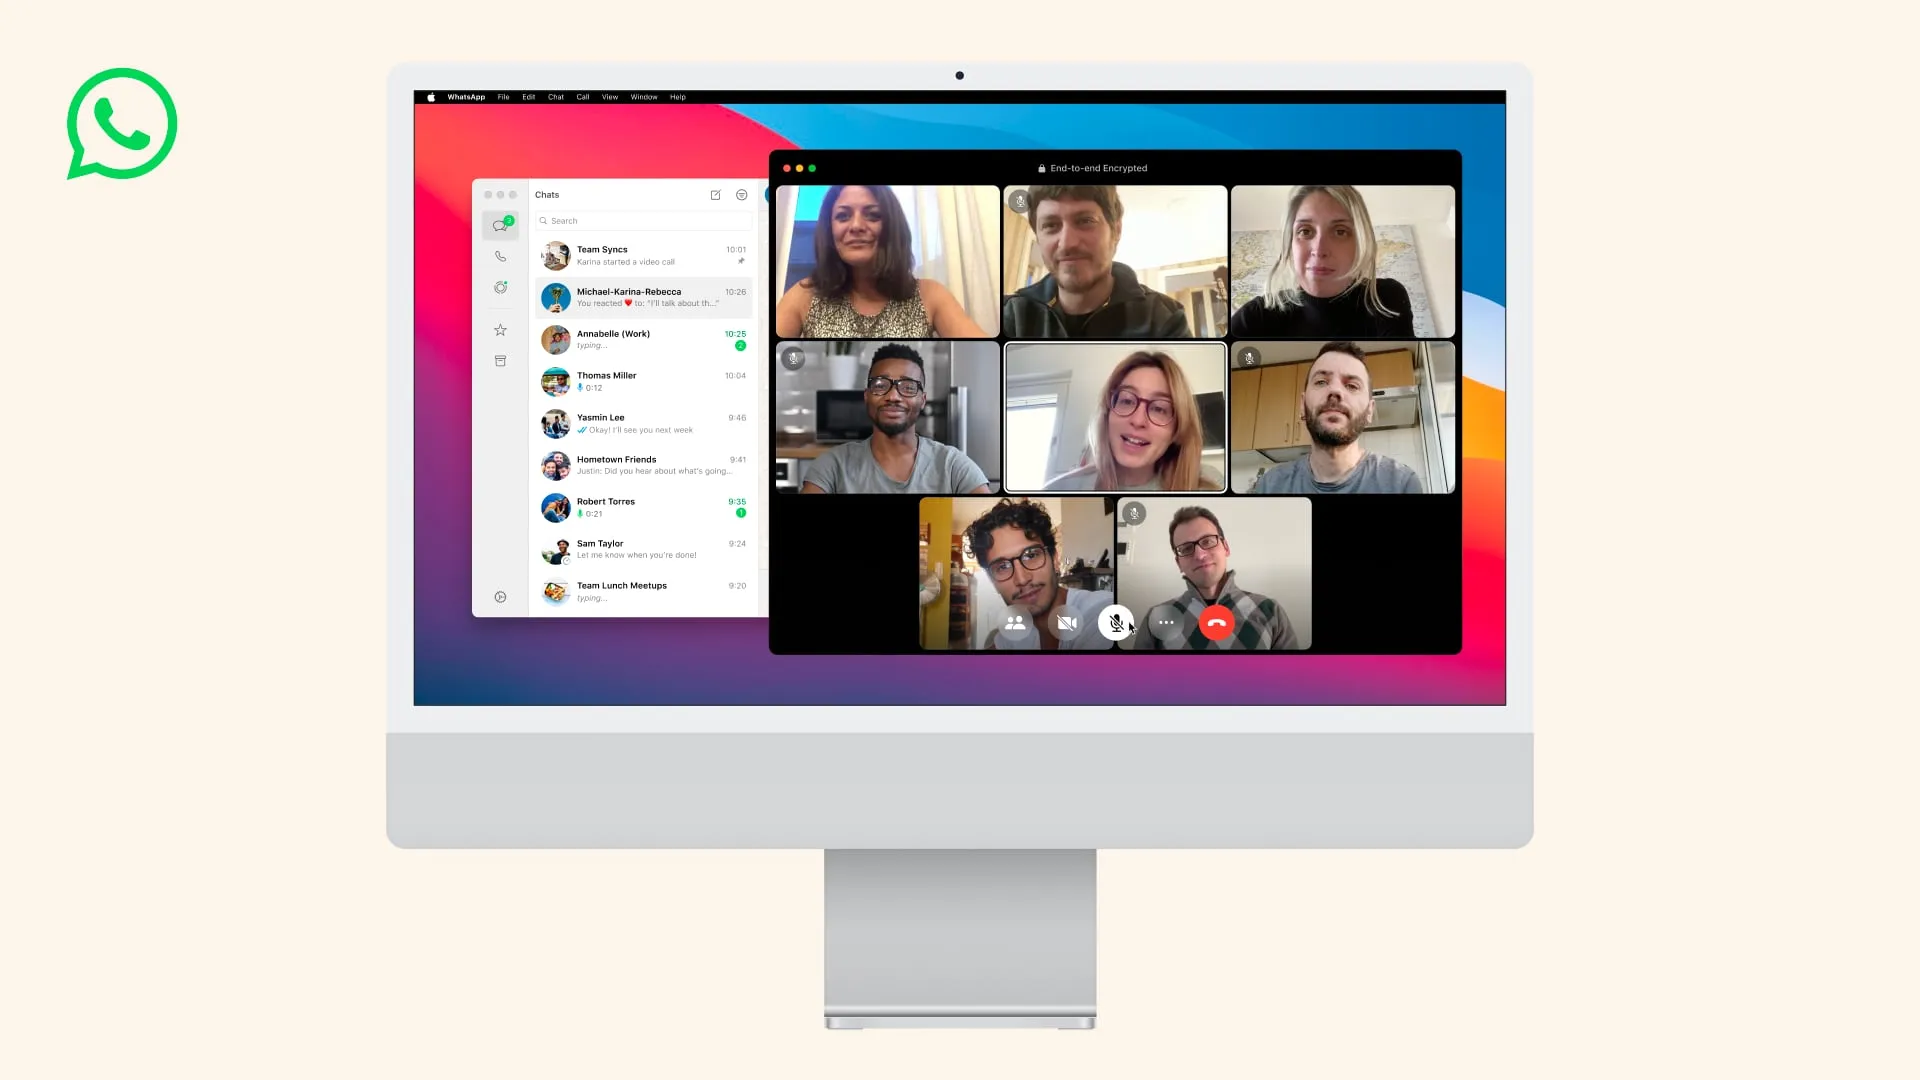Open the WhatsApp View menu item
The width and height of the screenshot is (1920, 1080).
tap(609, 96)
